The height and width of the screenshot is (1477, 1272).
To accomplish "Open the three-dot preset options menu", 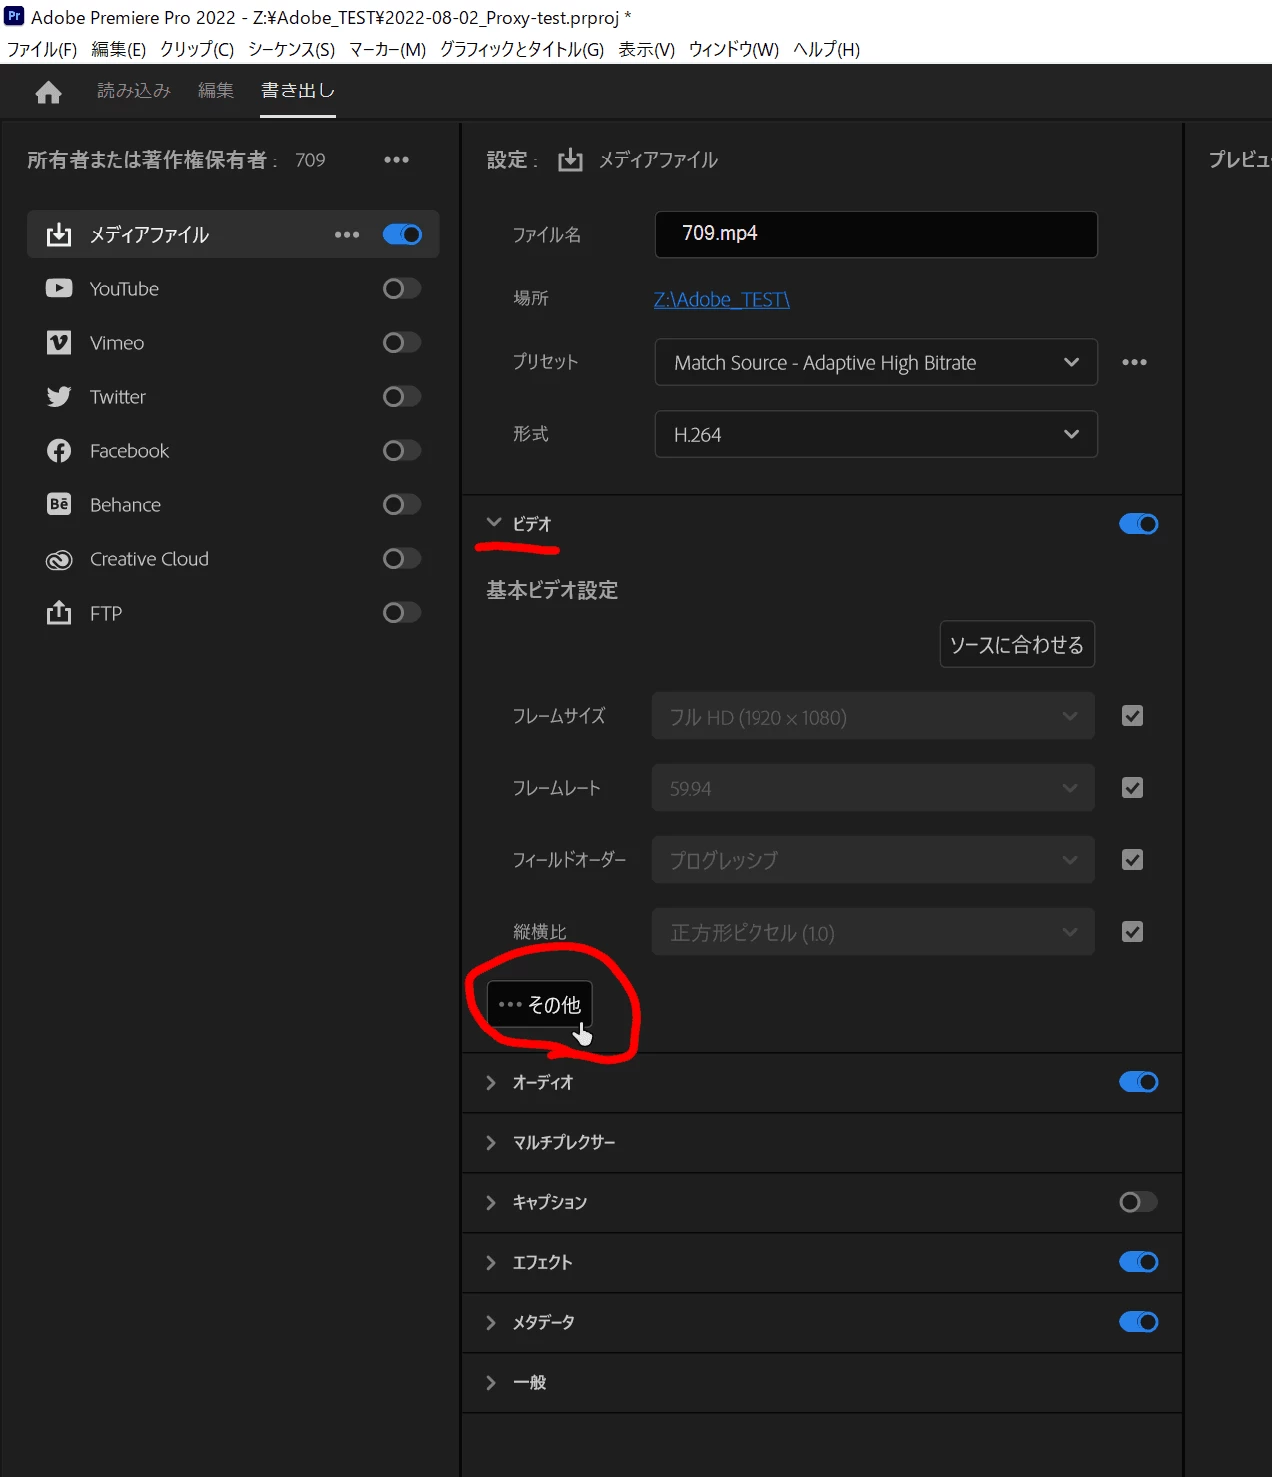I will [1134, 362].
